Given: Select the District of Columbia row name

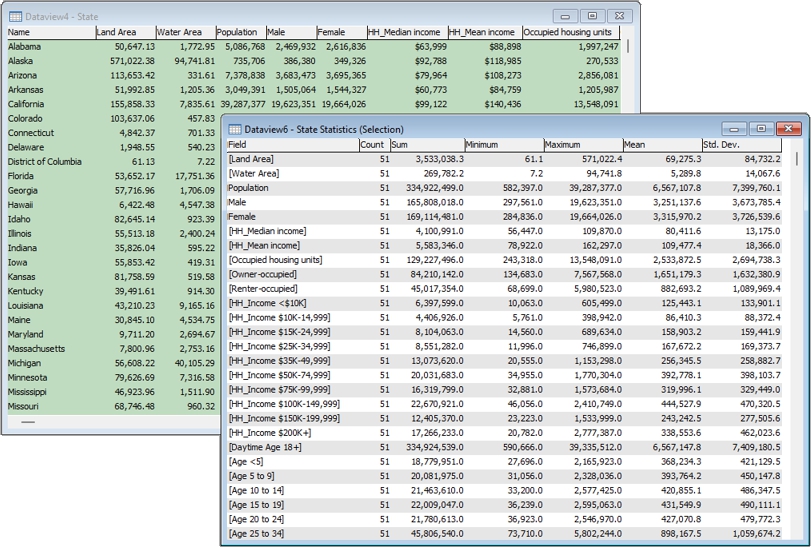Looking at the screenshot, I should click(x=44, y=162).
